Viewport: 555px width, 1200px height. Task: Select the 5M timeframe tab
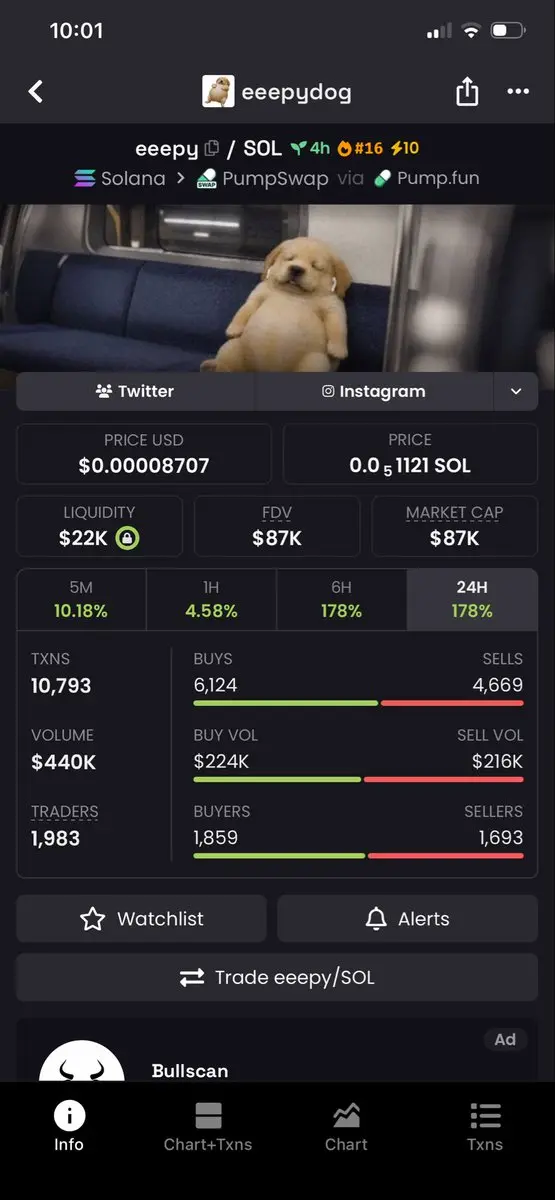81,599
